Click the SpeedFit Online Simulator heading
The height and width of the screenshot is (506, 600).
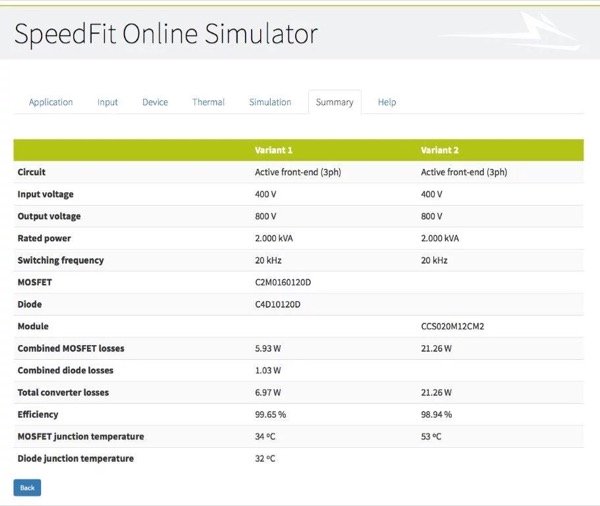(166, 34)
